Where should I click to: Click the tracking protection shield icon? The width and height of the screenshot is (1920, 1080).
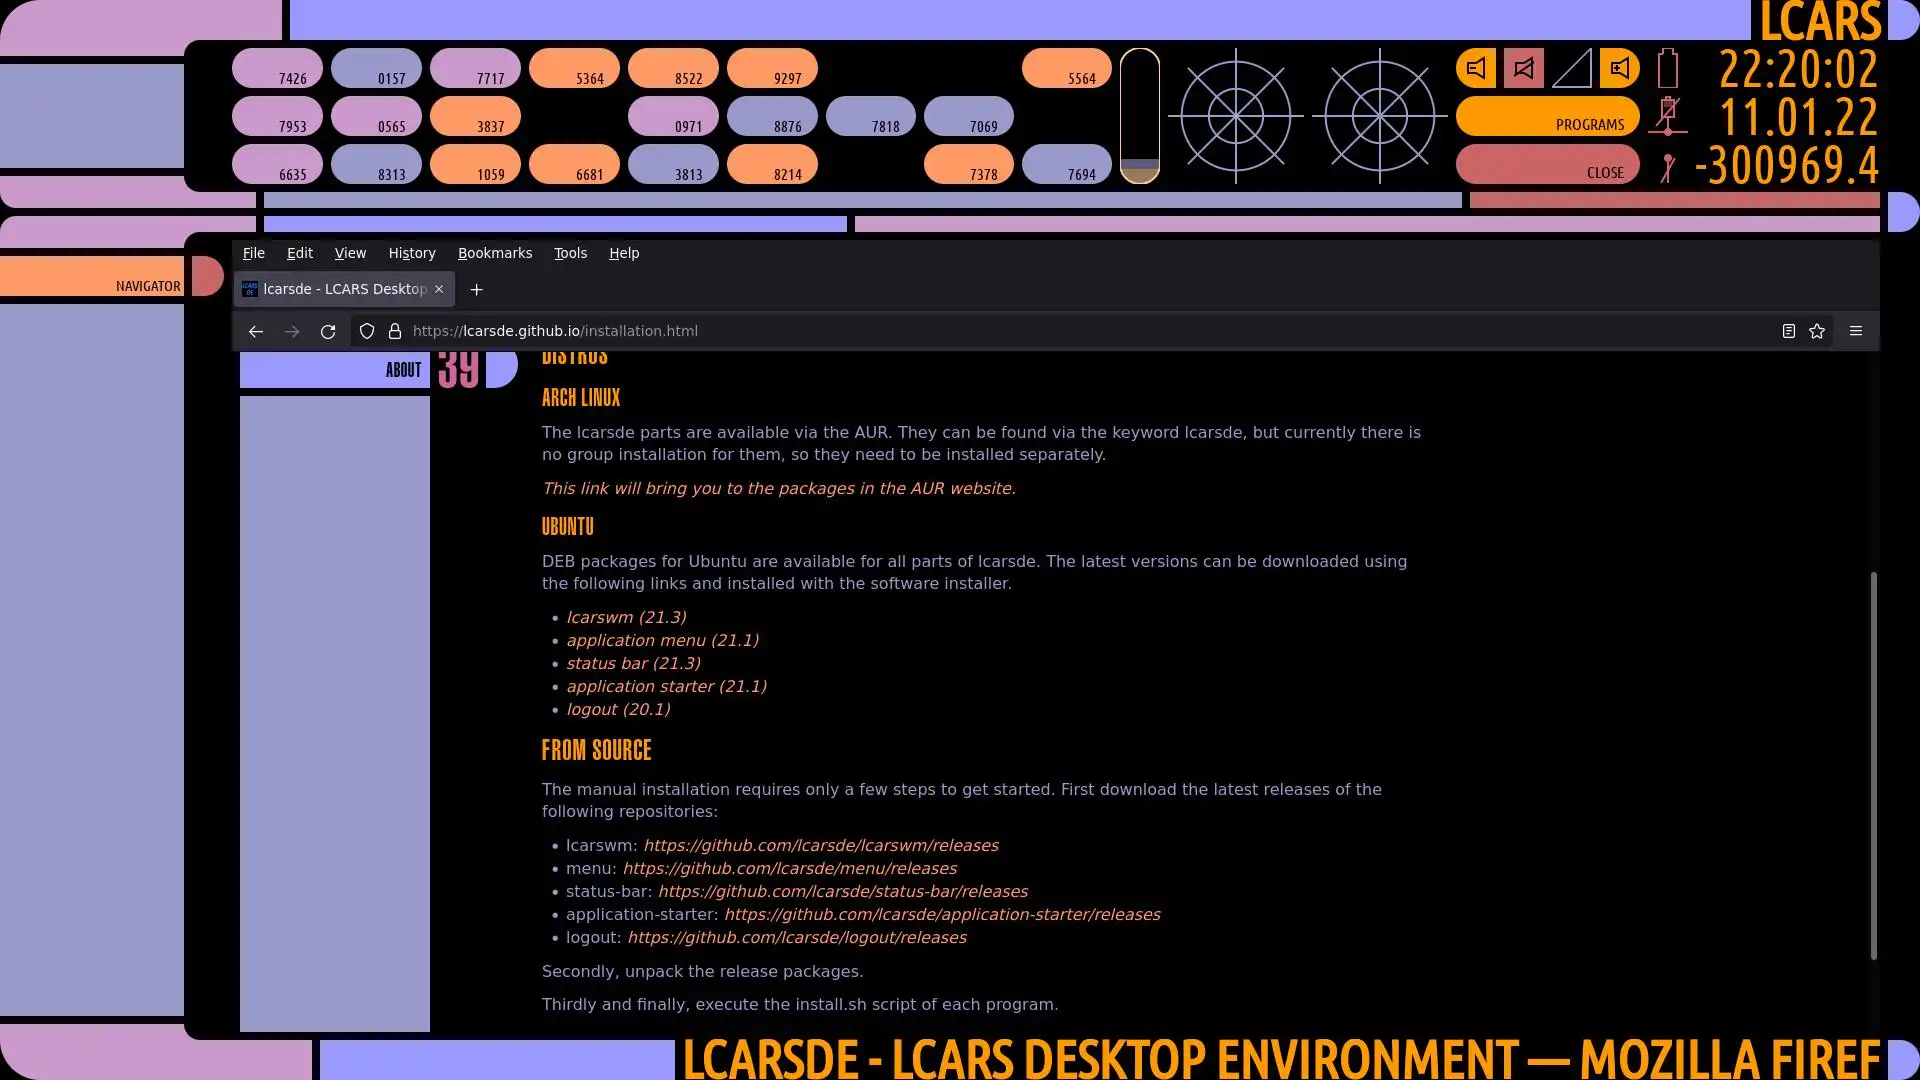pos(367,331)
